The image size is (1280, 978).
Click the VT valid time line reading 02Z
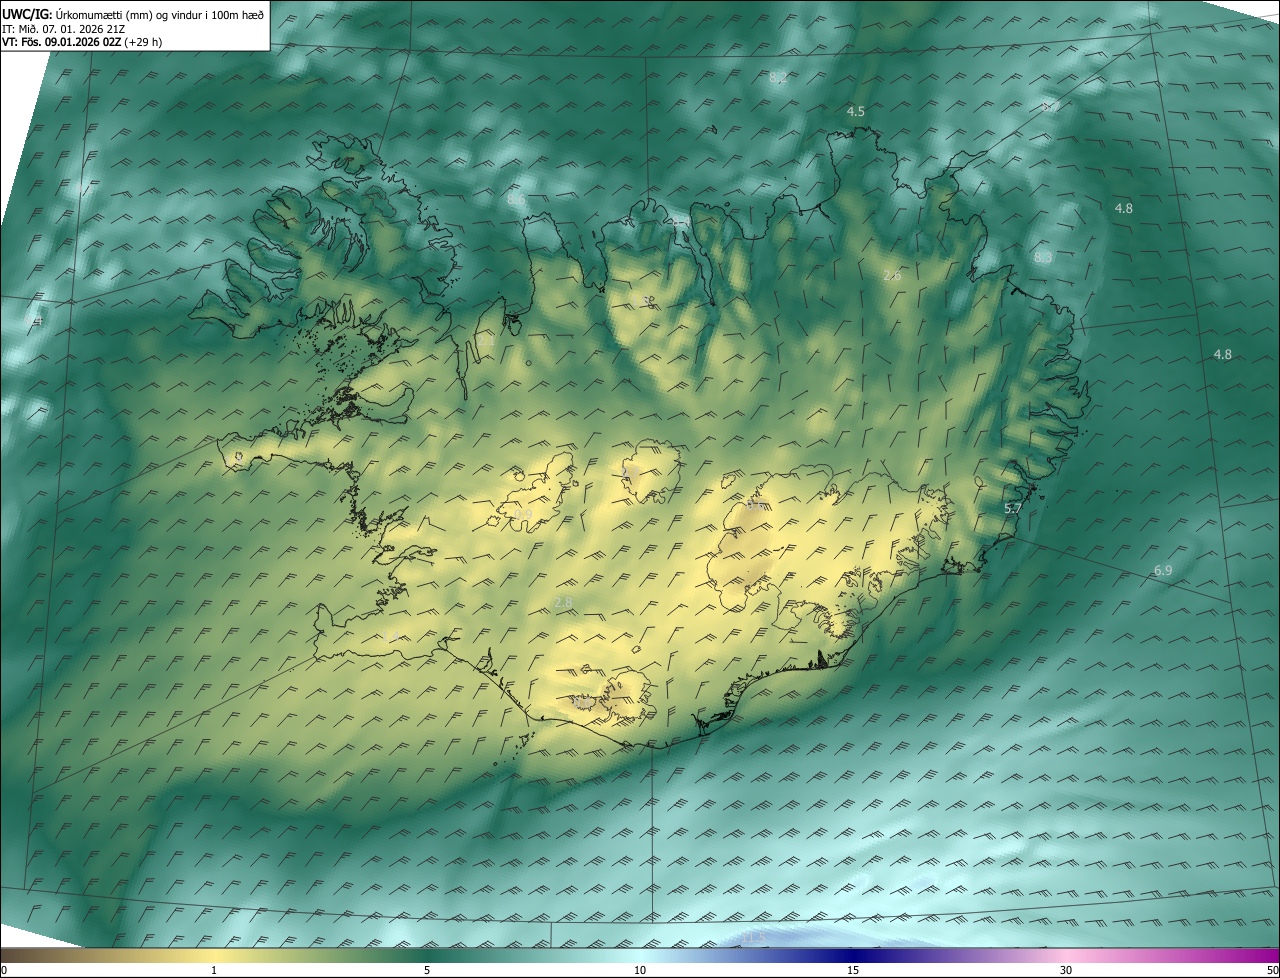(x=82, y=42)
